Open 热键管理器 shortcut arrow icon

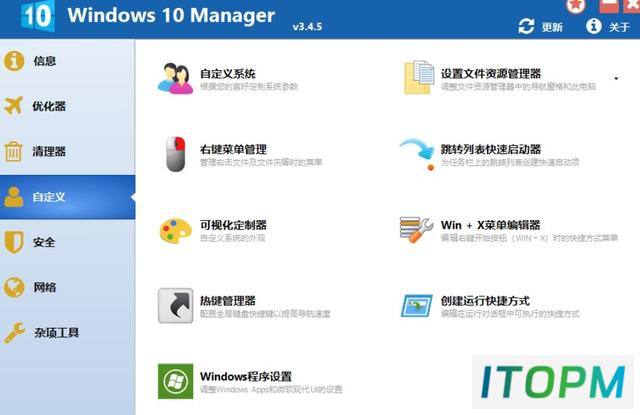(176, 306)
